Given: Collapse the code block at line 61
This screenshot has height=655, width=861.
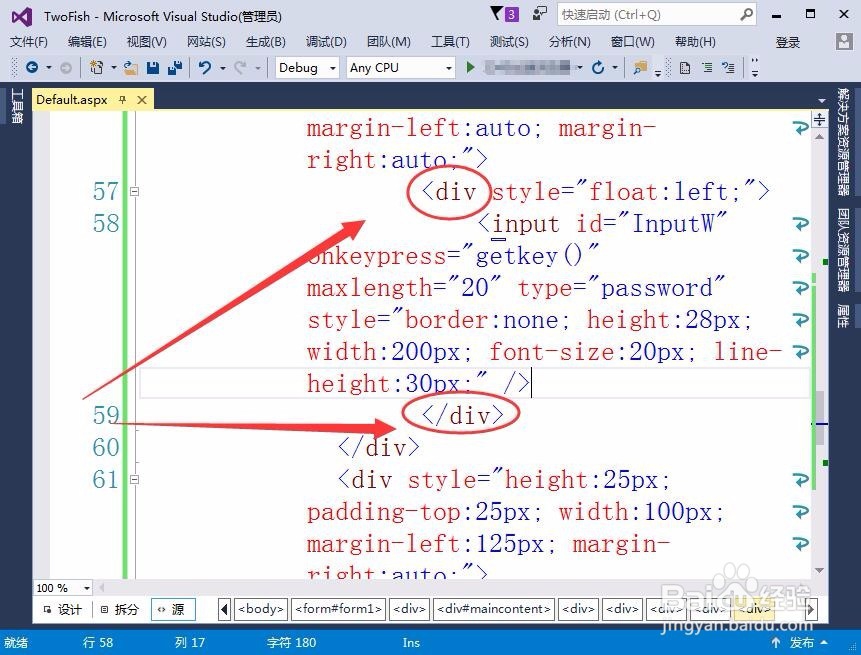Looking at the screenshot, I should tap(135, 479).
